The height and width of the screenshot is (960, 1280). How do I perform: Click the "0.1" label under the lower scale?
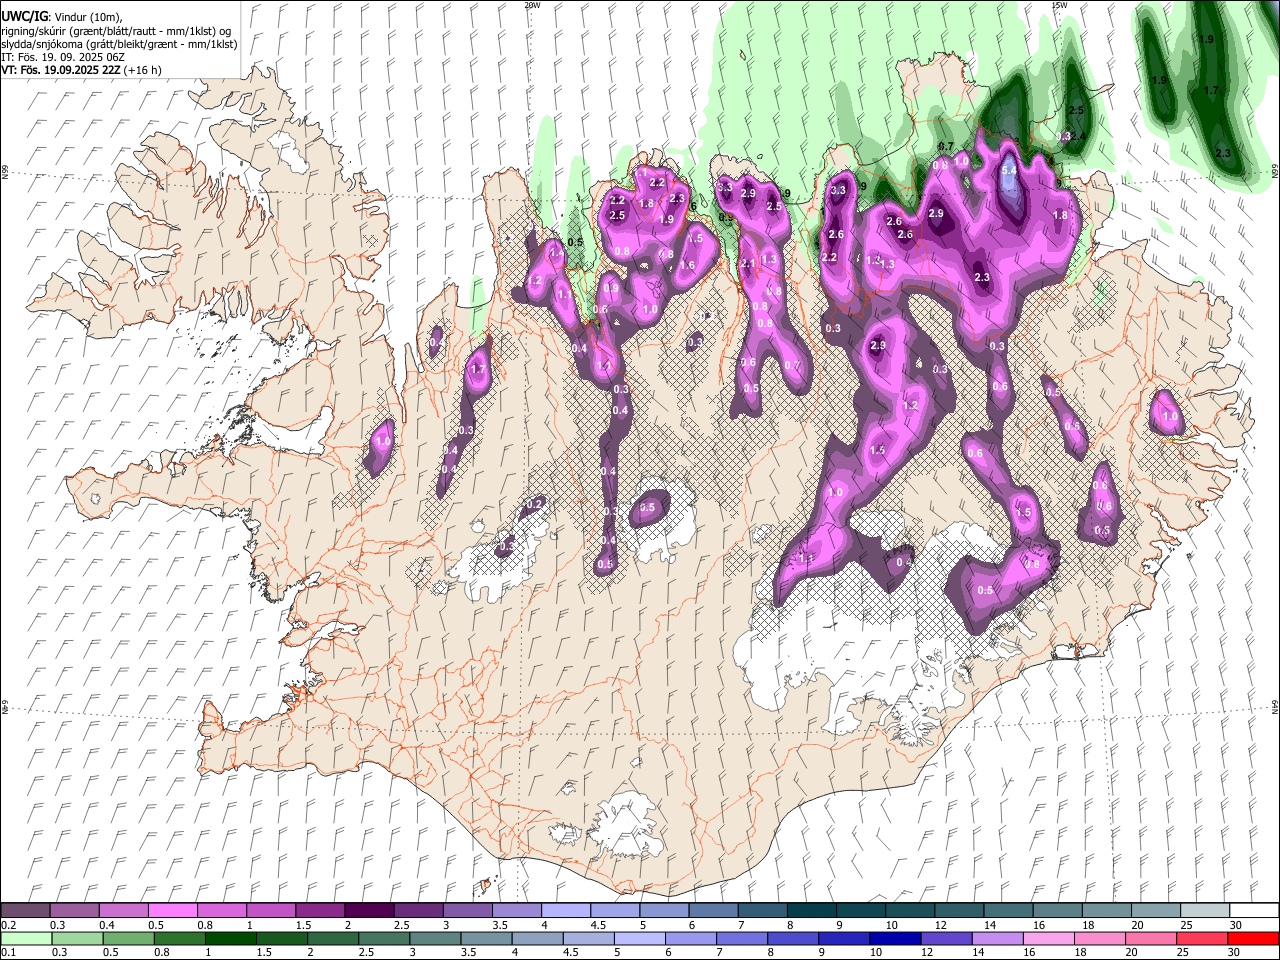coord(7,953)
